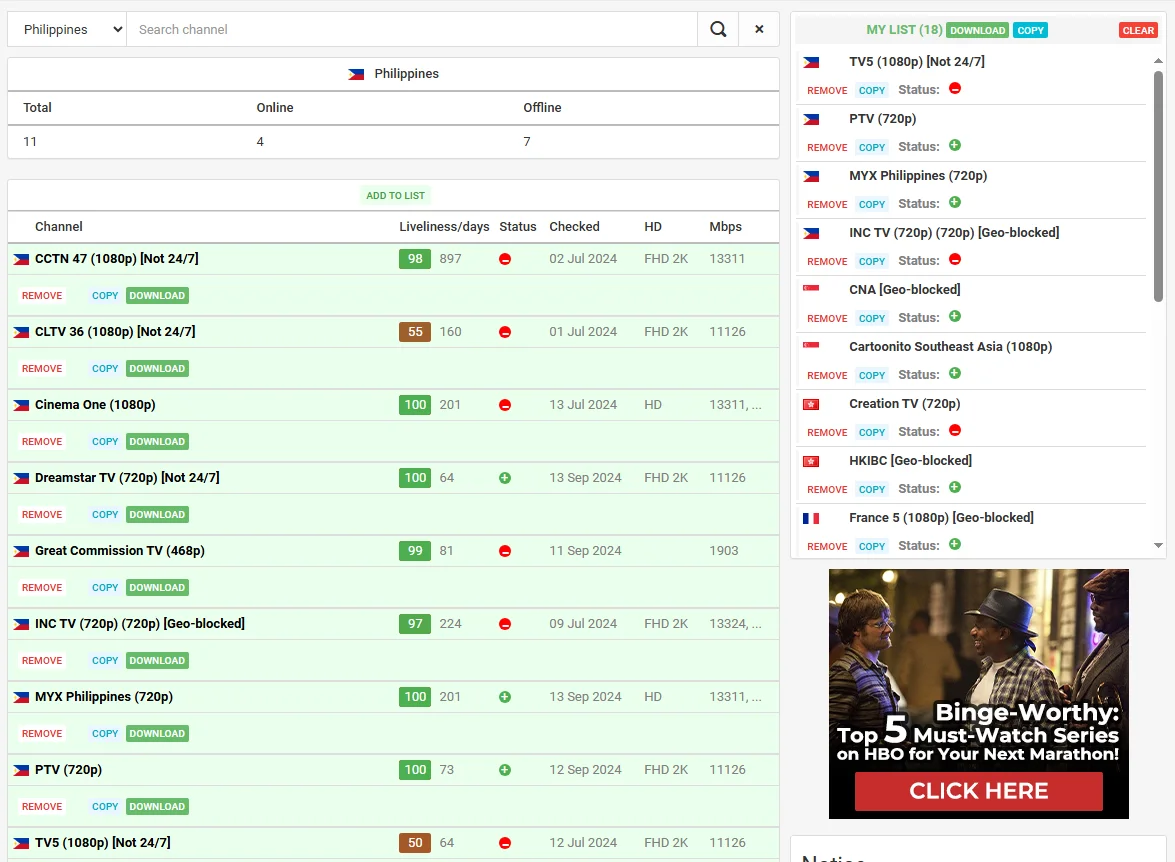Click the Mbps column header
Viewport: 1175px width, 862px height.
[x=725, y=226]
